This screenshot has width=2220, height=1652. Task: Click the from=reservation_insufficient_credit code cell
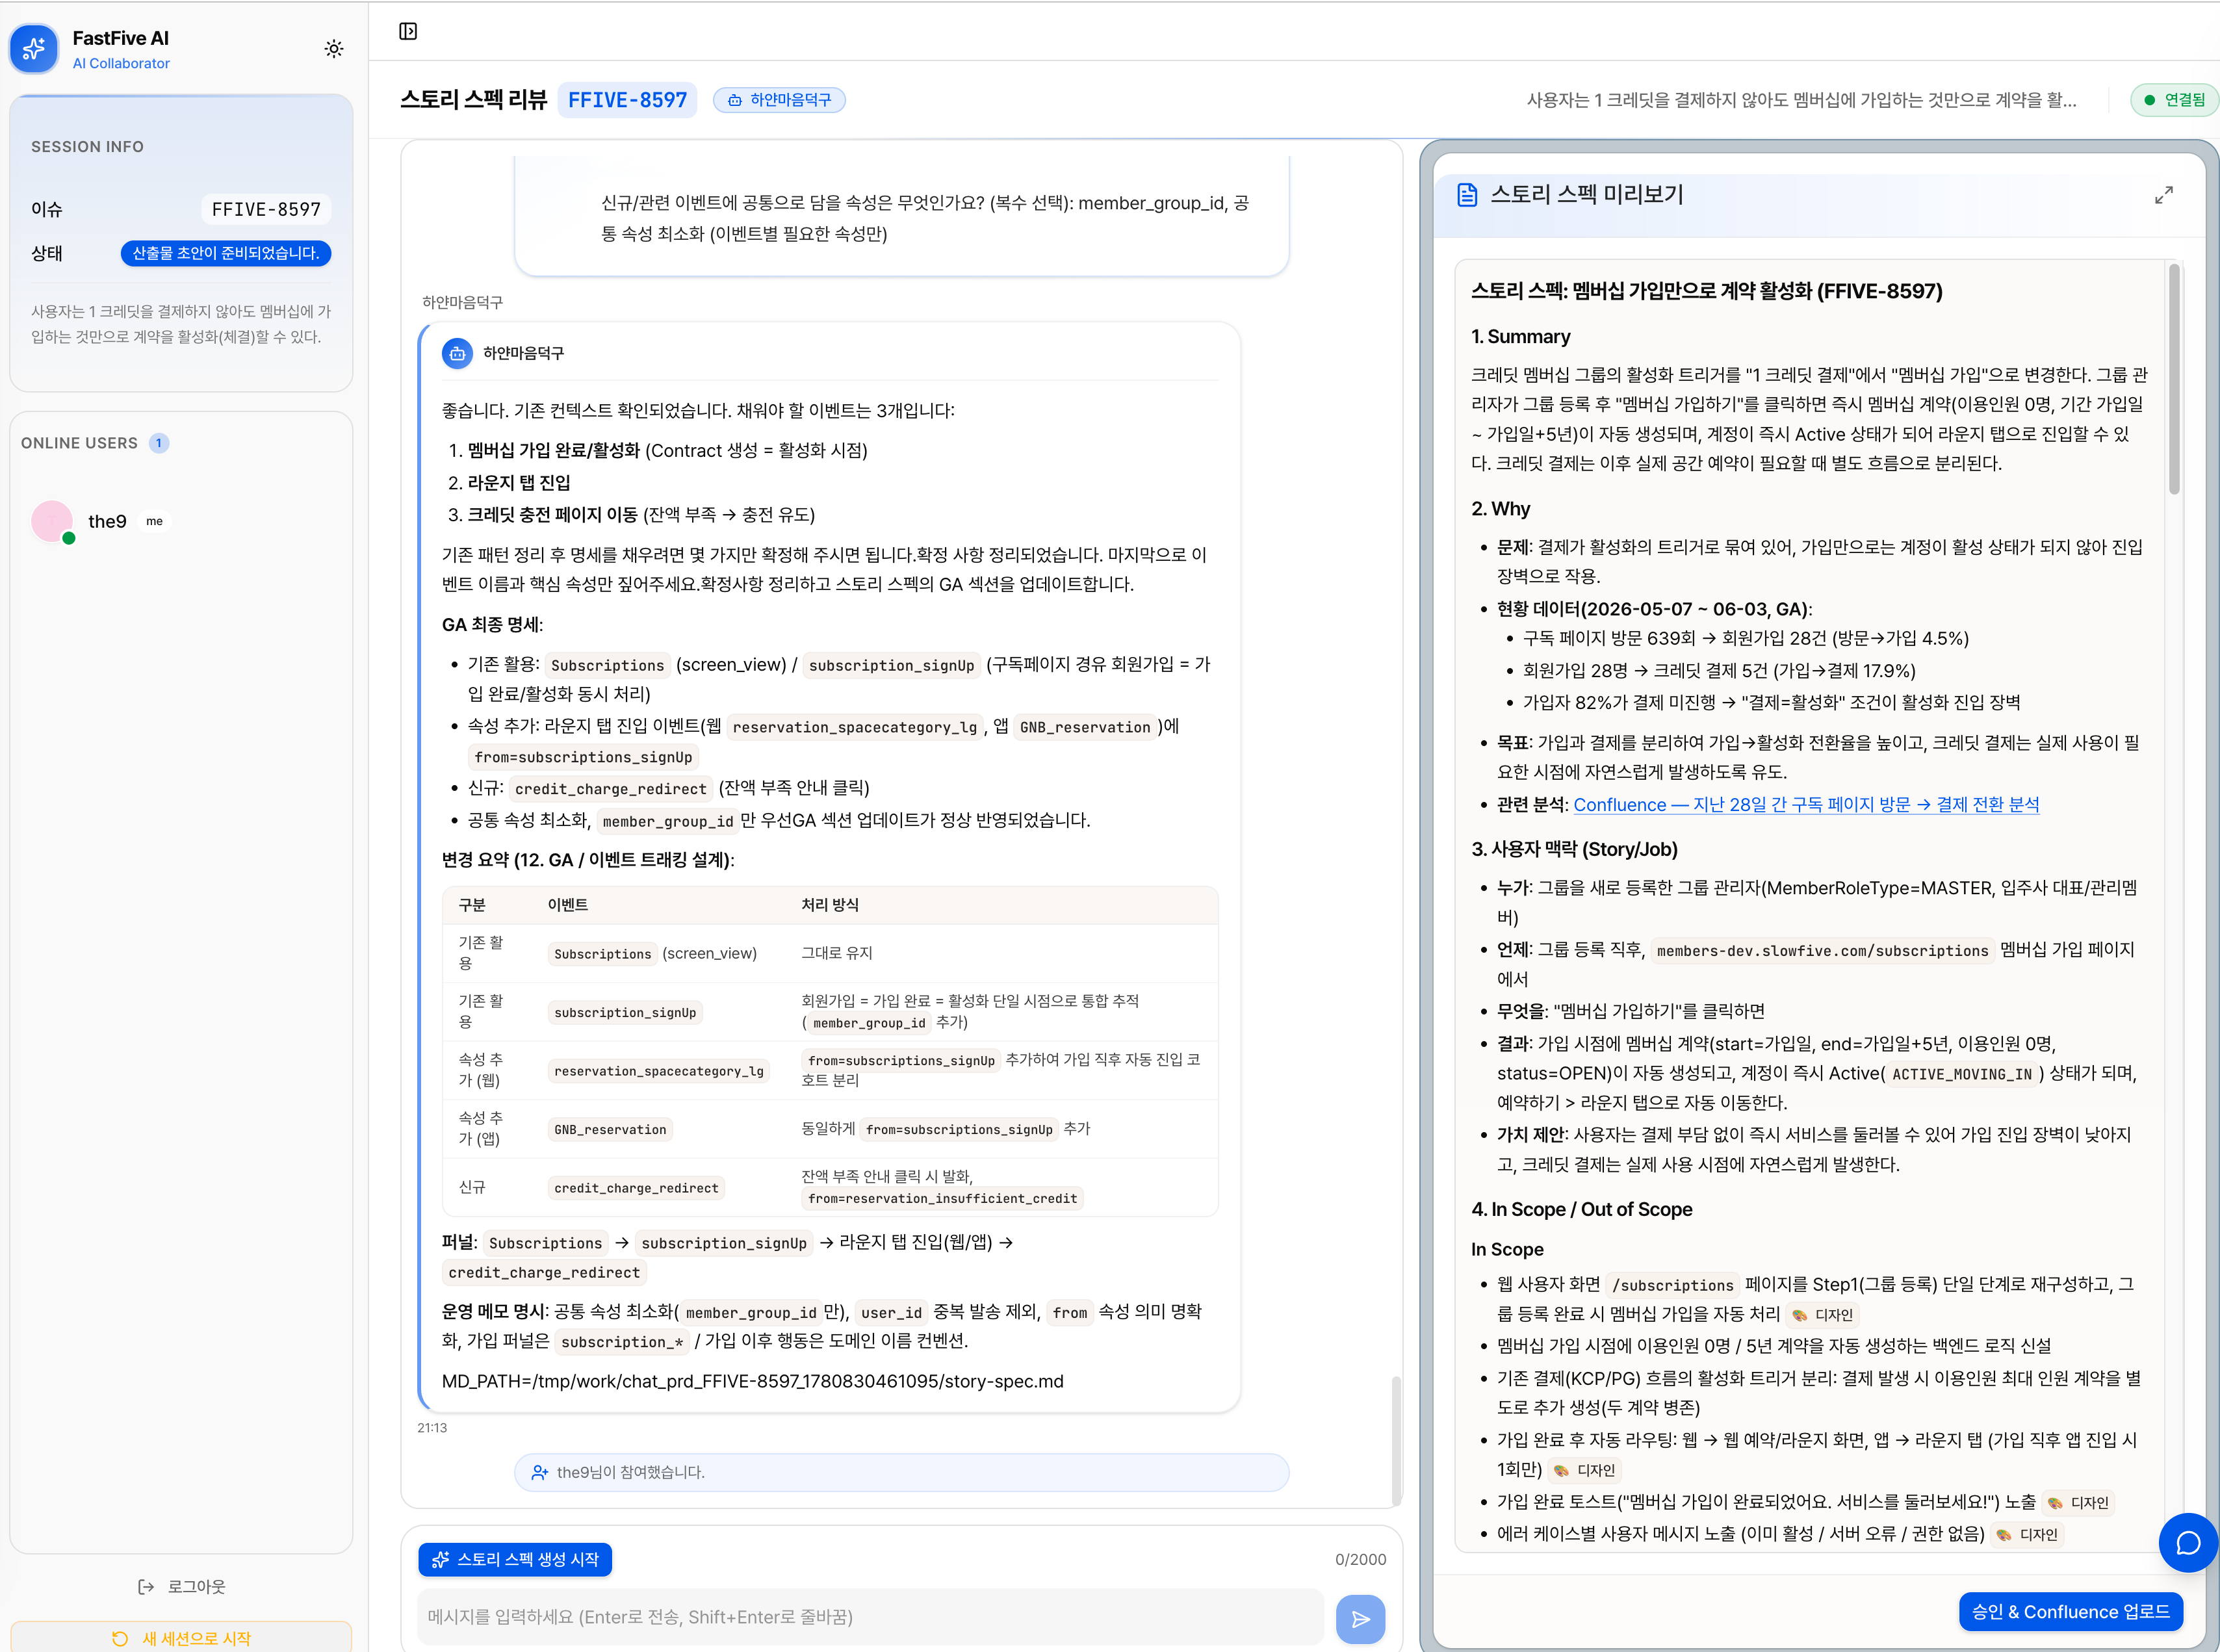pyautogui.click(x=942, y=1199)
